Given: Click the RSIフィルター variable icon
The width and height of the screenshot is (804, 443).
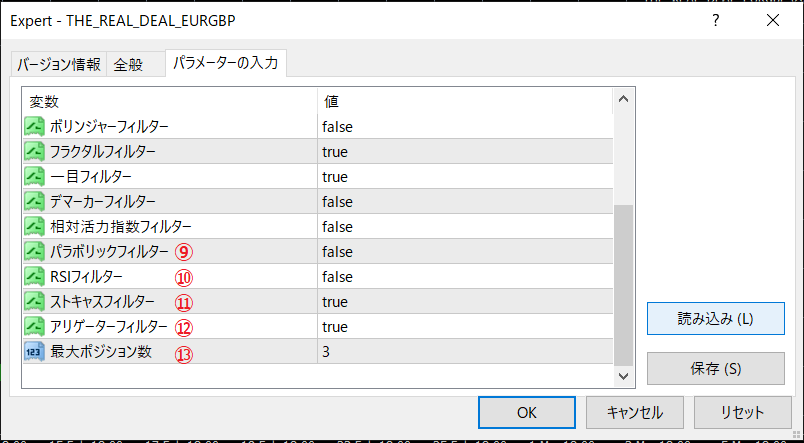Looking at the screenshot, I should click(x=35, y=277).
